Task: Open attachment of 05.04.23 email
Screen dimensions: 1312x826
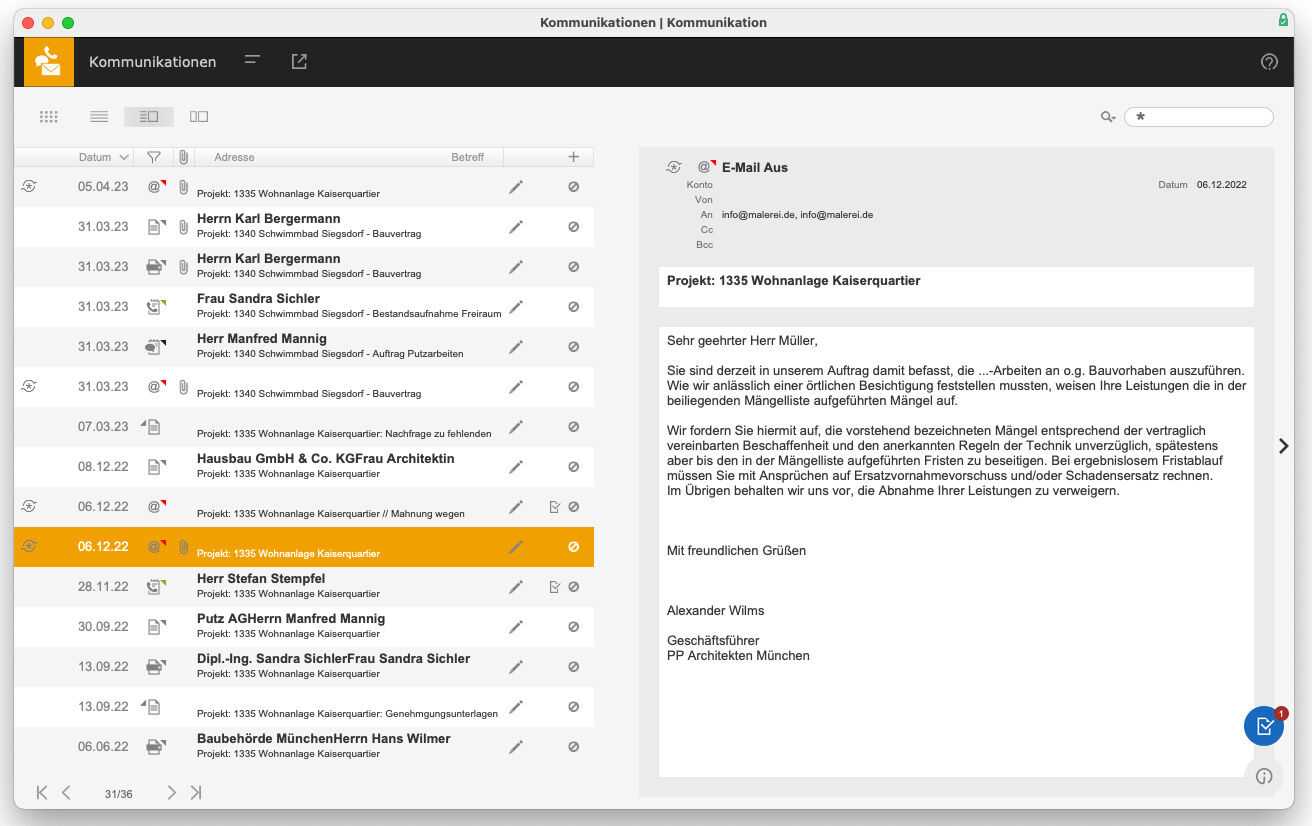Action: coord(183,187)
